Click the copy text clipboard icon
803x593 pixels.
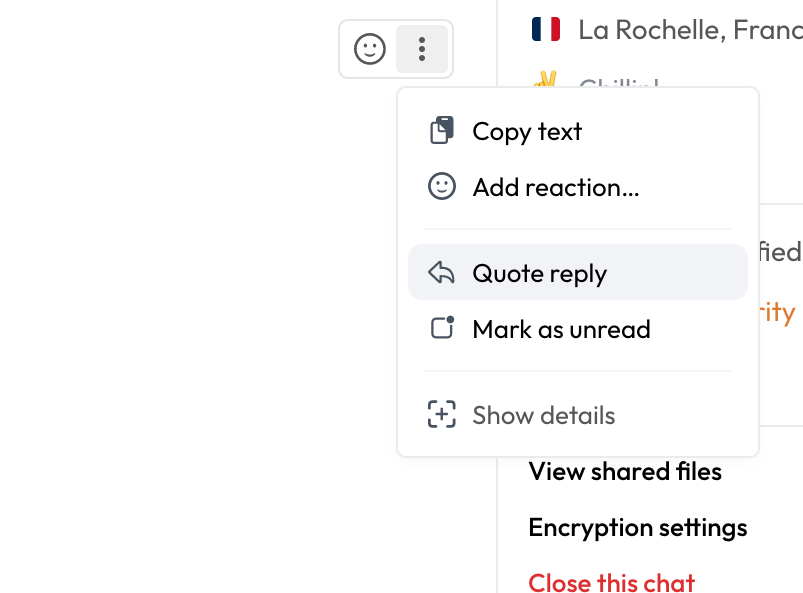(442, 131)
